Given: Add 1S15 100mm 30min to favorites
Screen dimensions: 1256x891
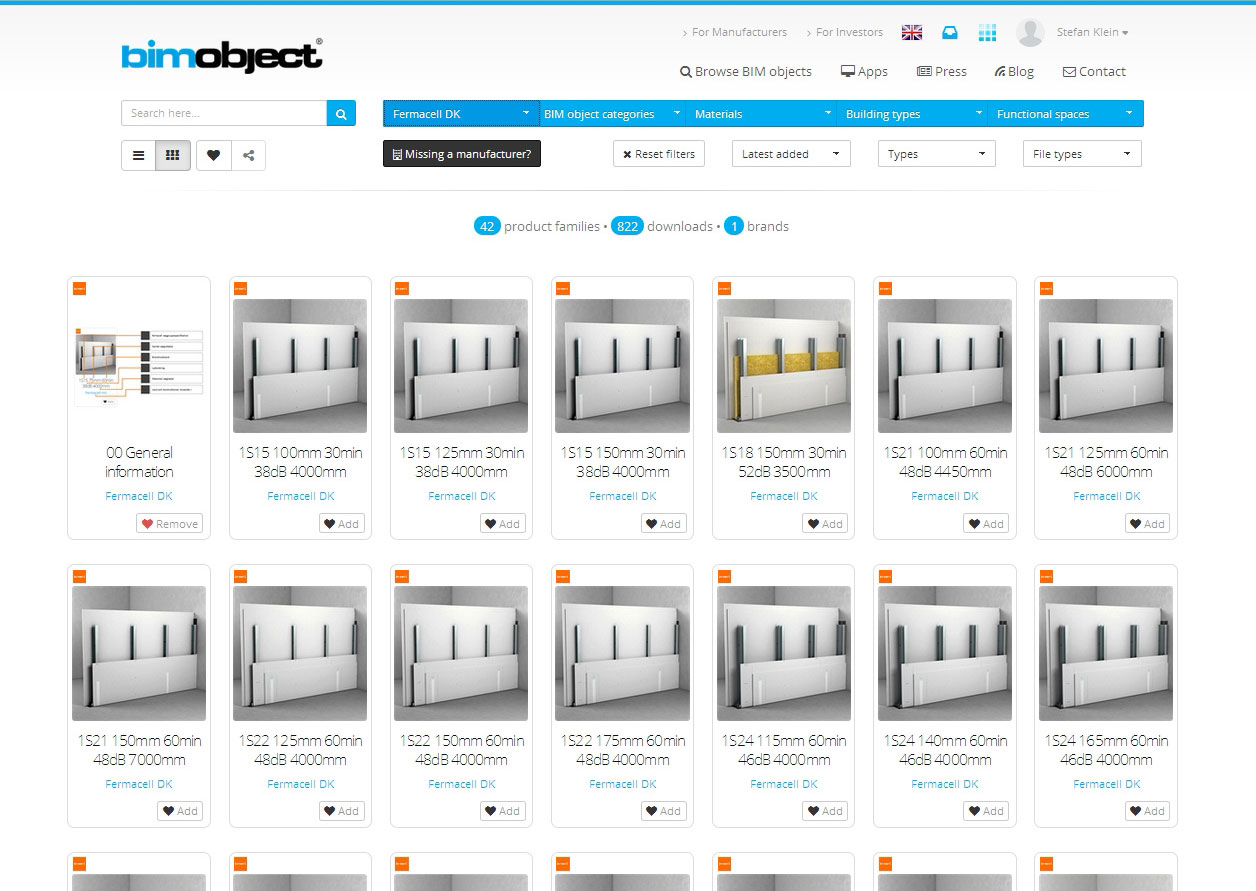Looking at the screenshot, I should click(x=341, y=523).
